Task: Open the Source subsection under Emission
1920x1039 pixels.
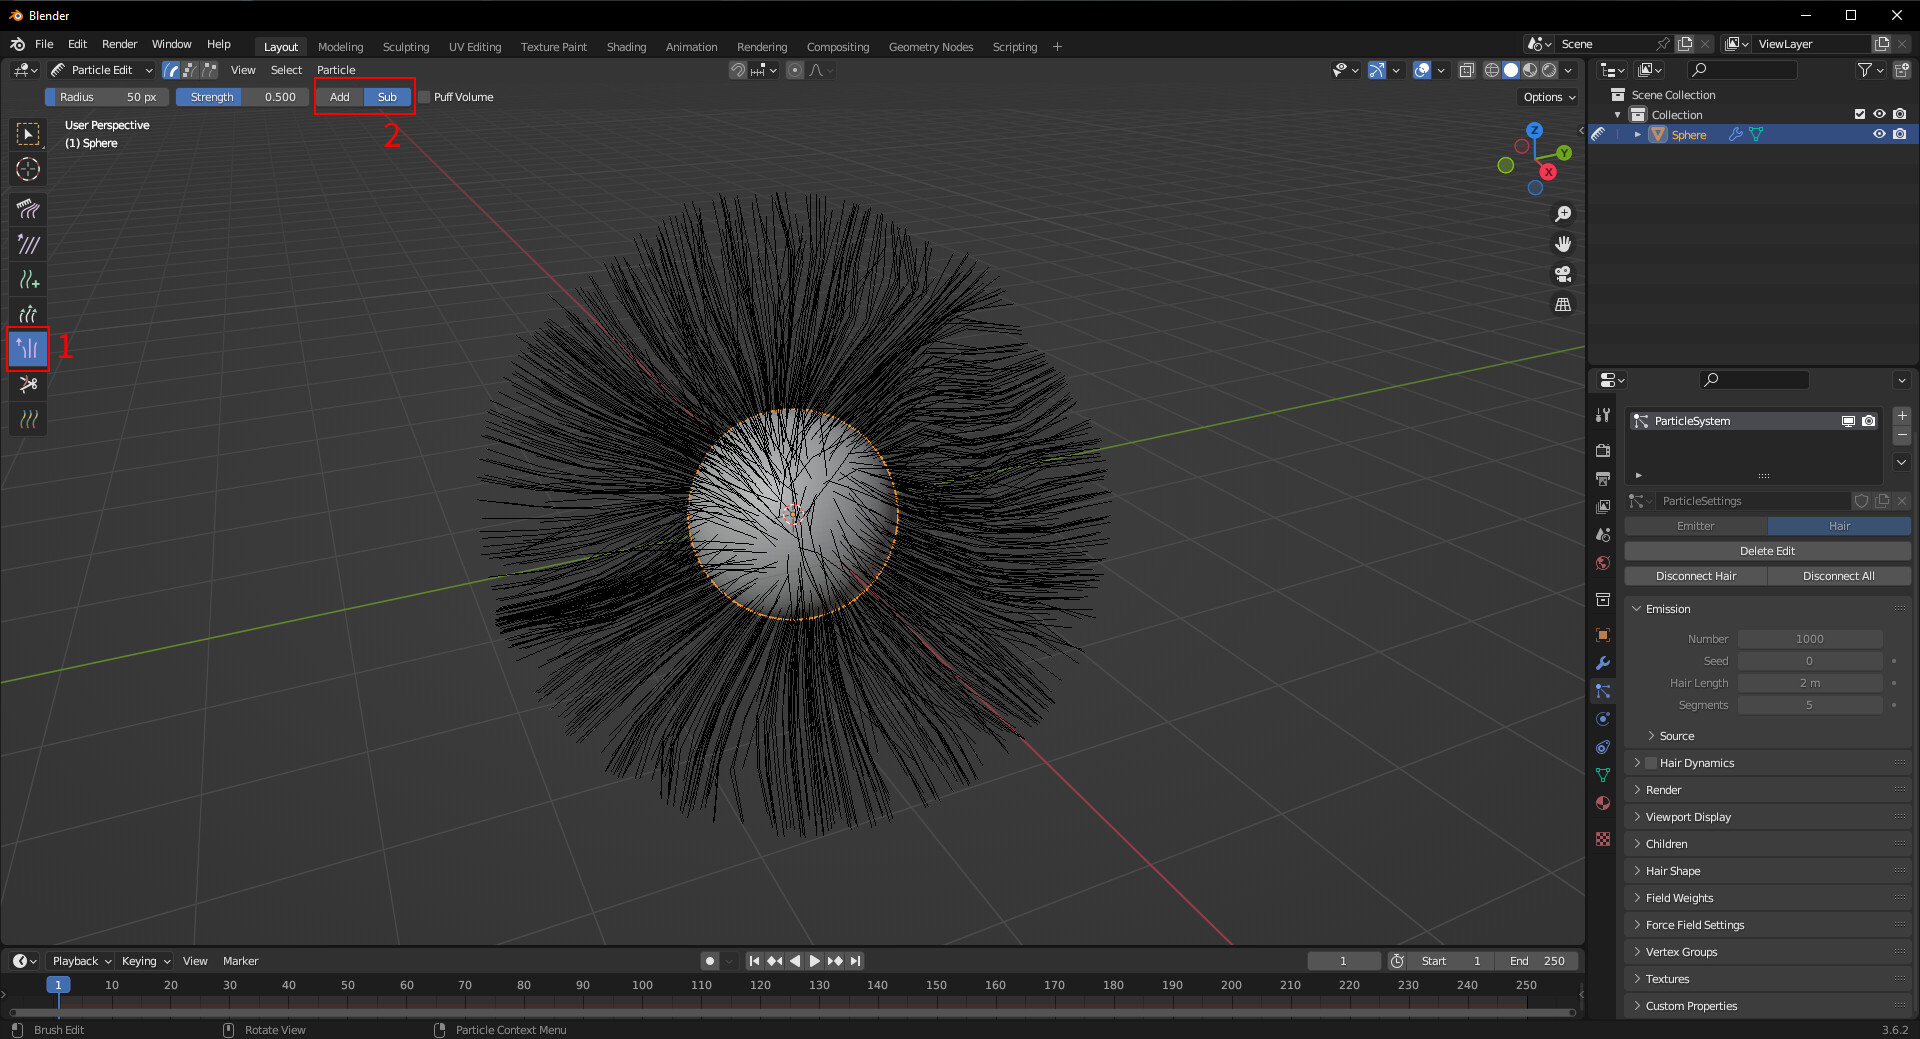Action: coord(1676,735)
